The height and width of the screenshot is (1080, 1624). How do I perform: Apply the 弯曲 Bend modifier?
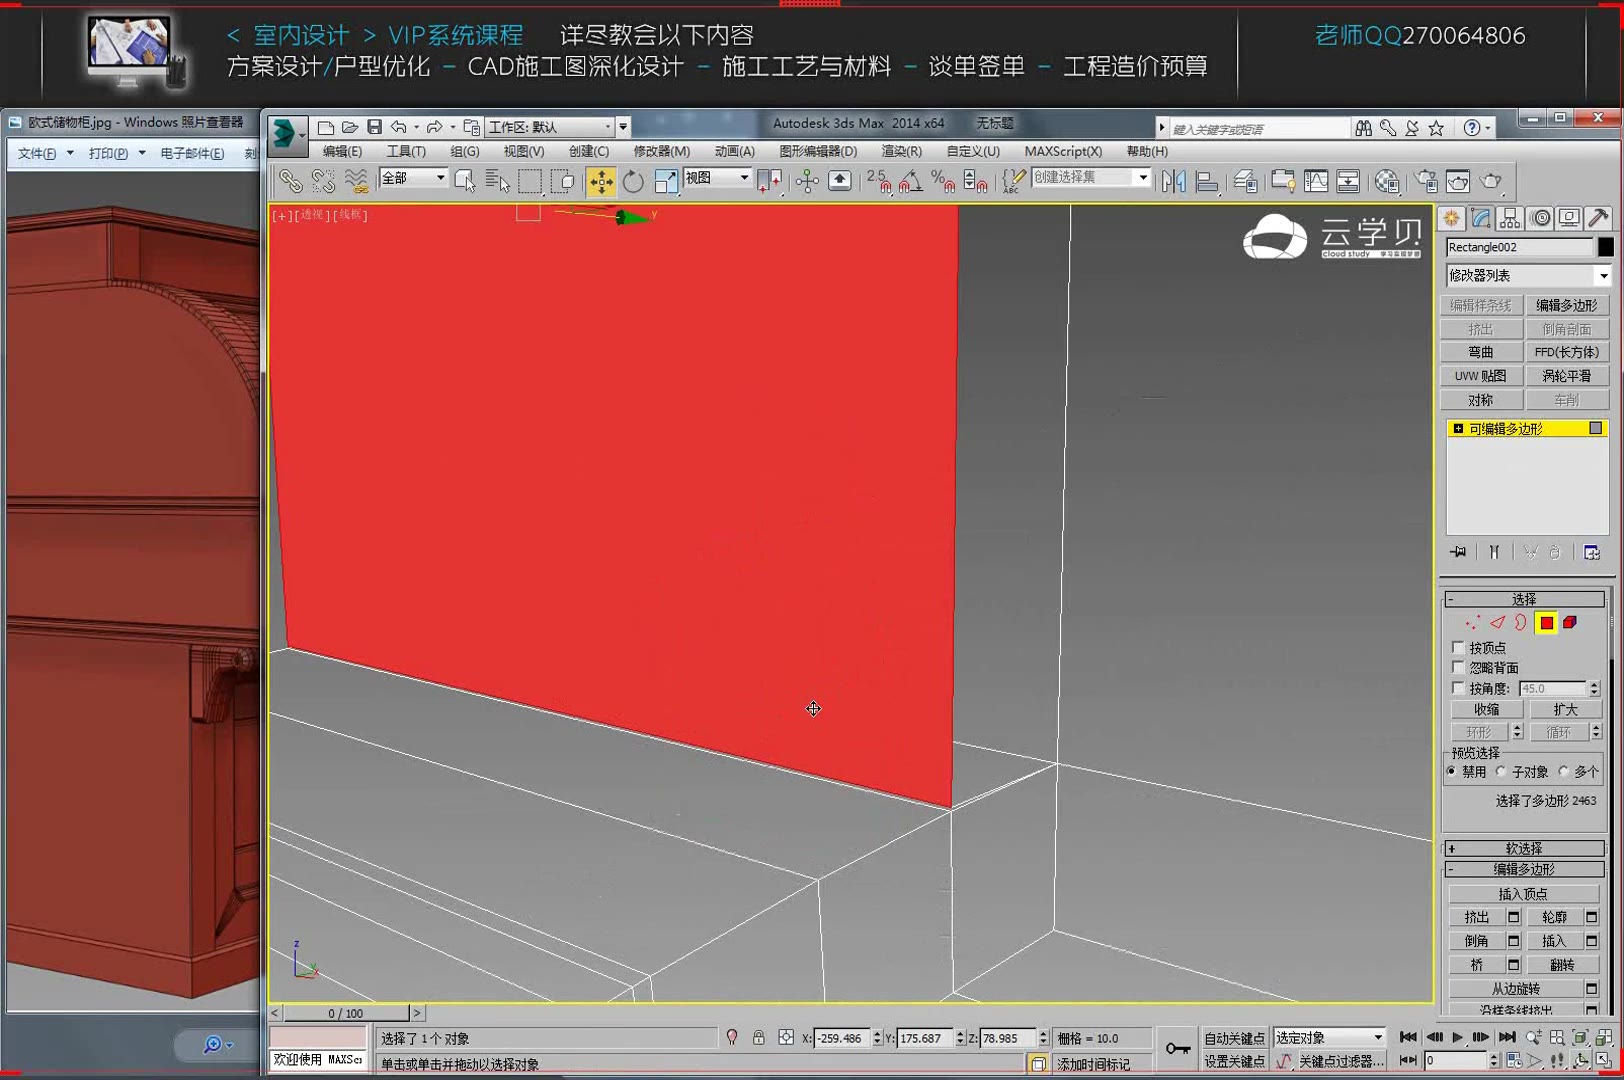tap(1481, 352)
